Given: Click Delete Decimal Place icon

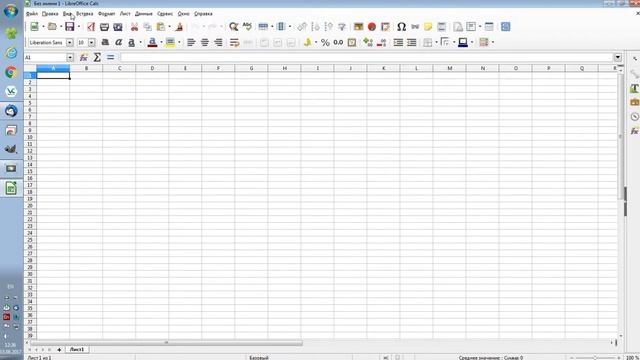Looking at the screenshot, I should [x=381, y=42].
